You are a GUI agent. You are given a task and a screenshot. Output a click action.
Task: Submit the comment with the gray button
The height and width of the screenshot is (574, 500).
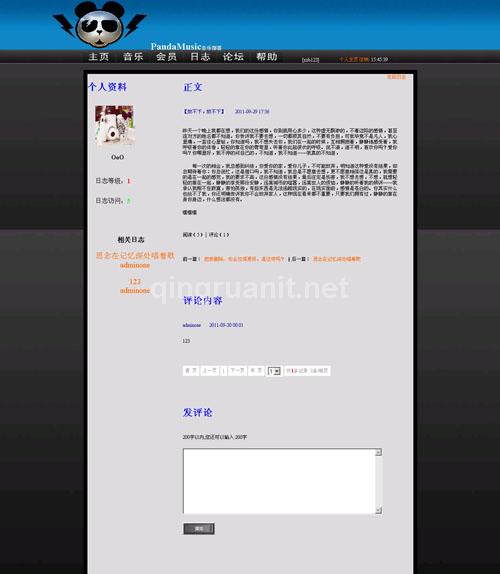pyautogui.click(x=199, y=529)
